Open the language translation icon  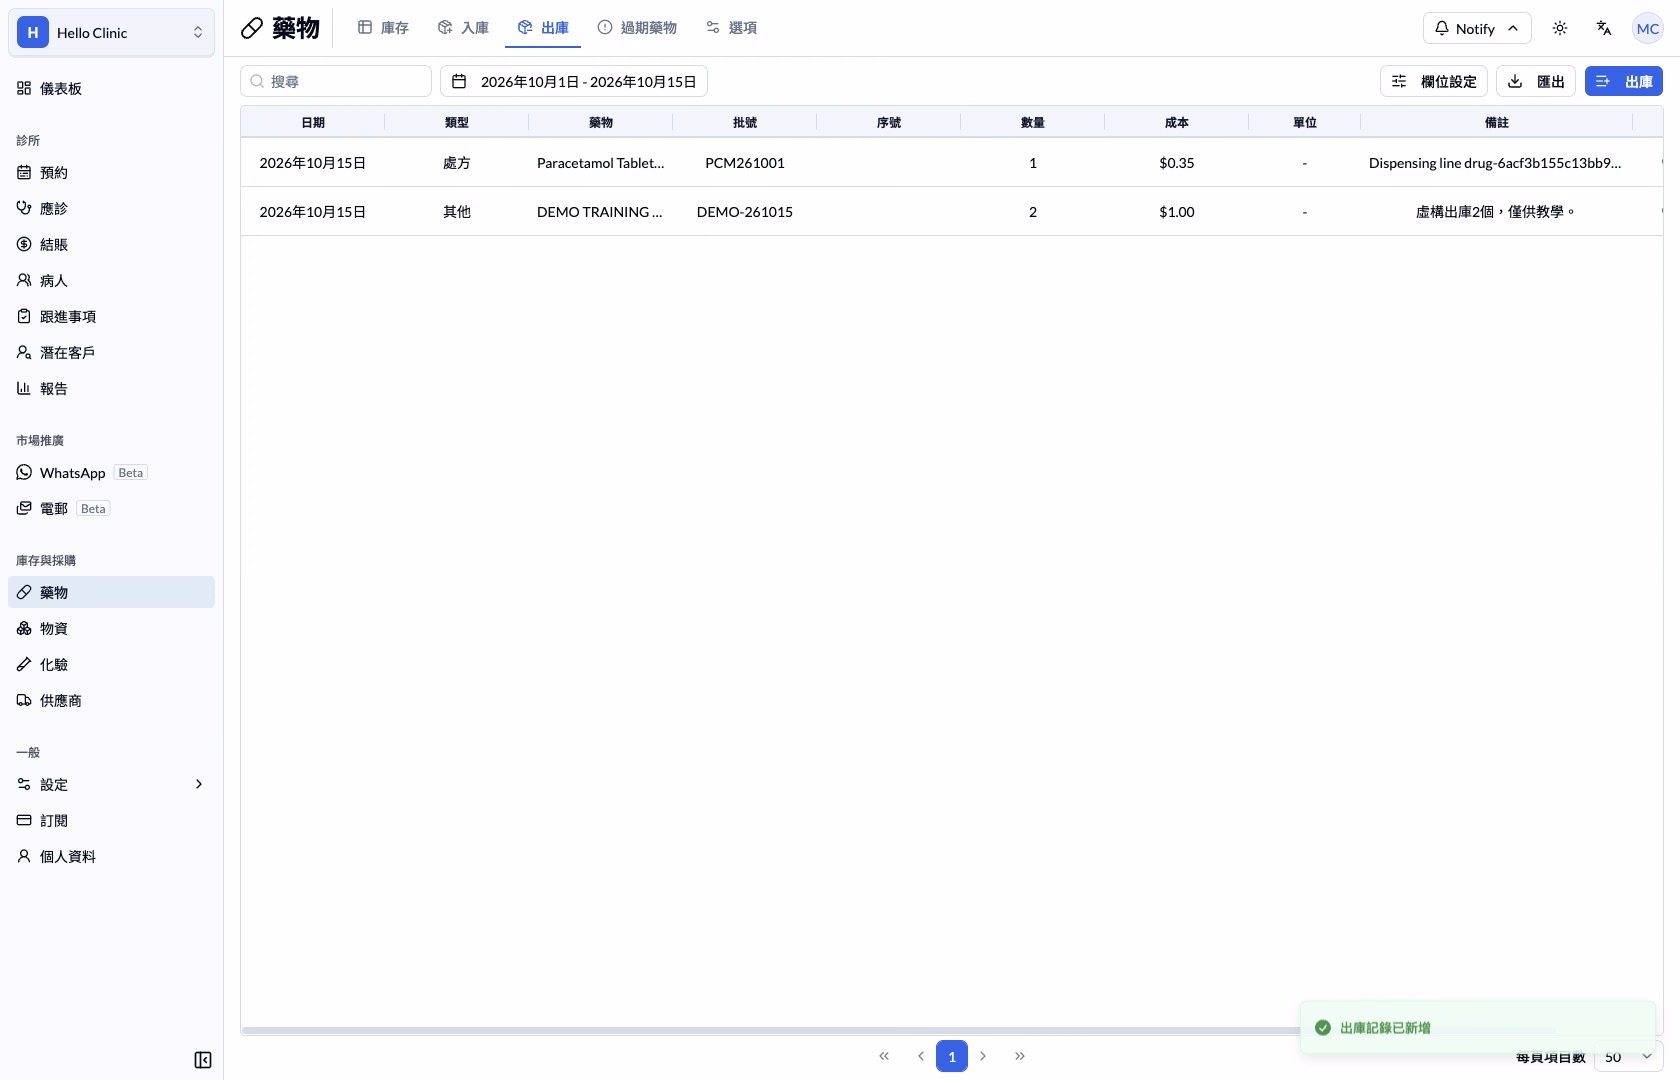[x=1604, y=28]
